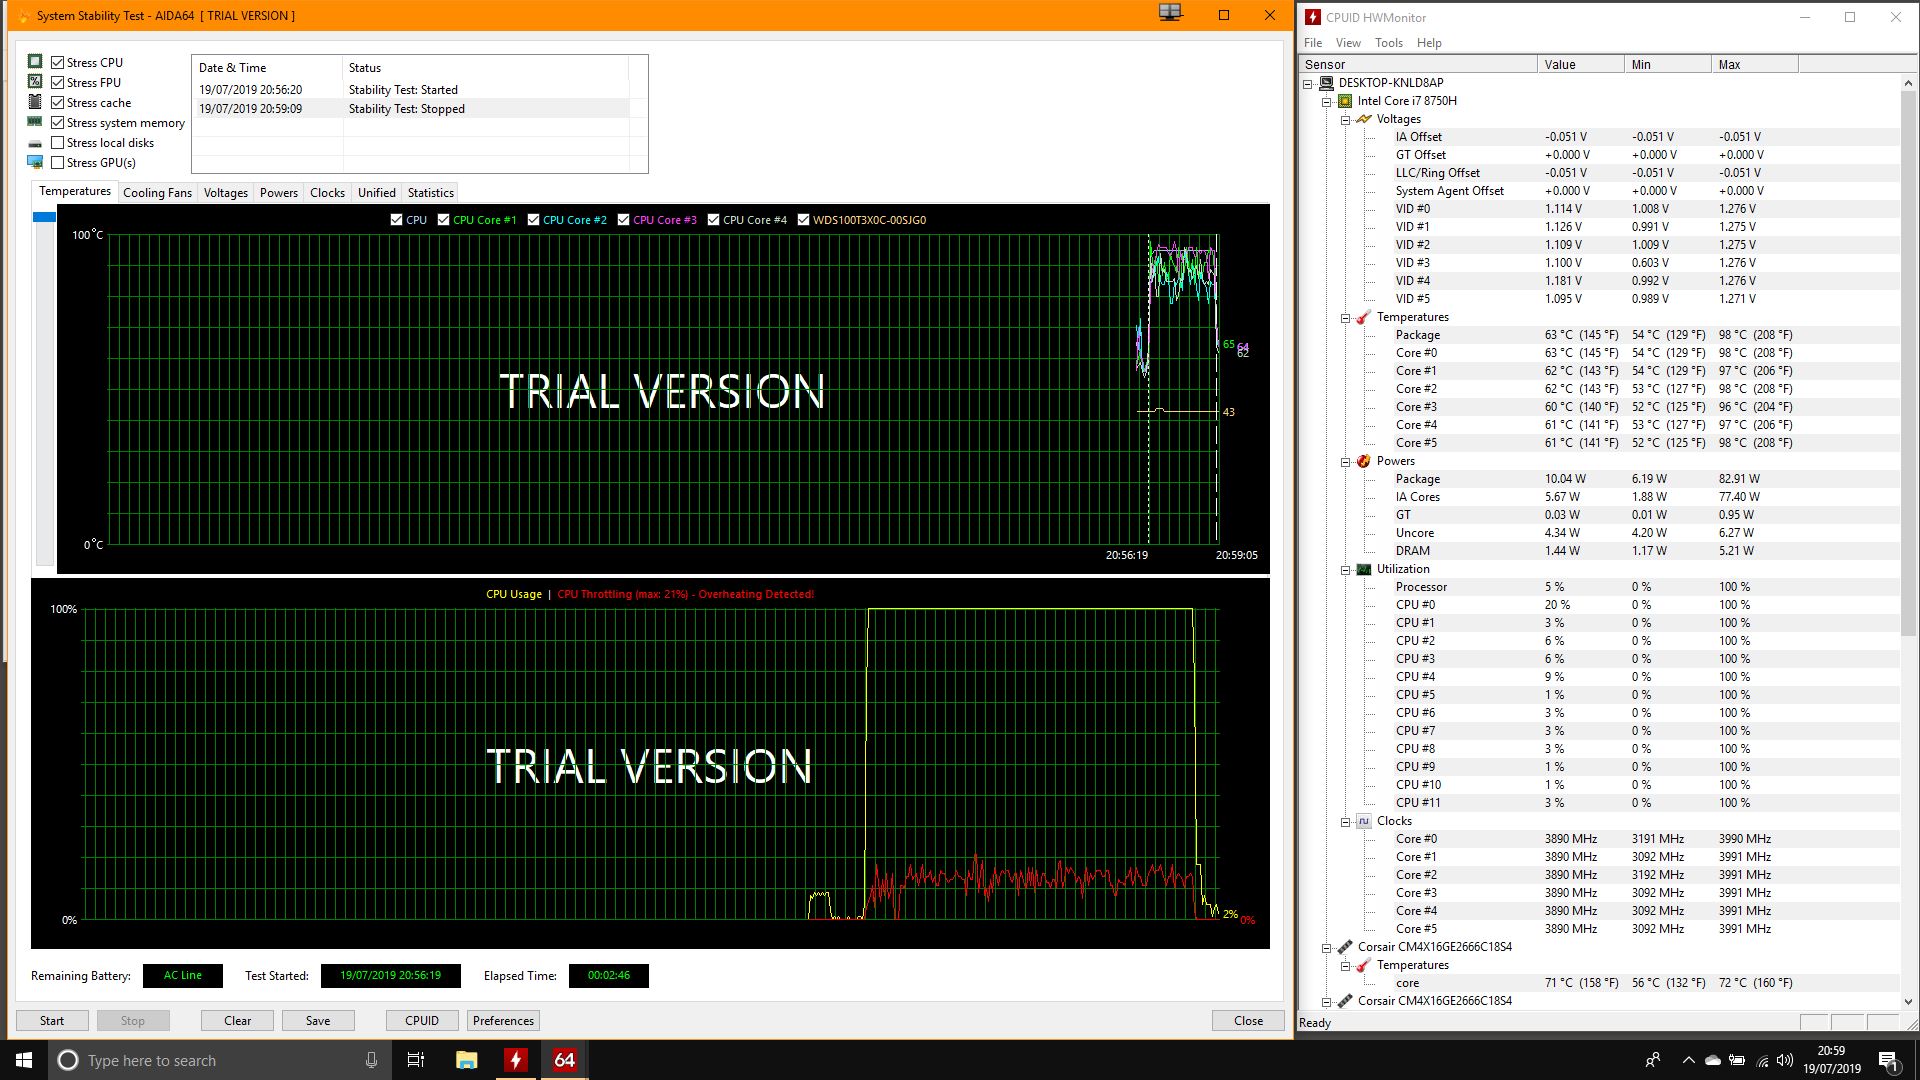1920x1080 pixels.
Task: Switch to AIDA64 via taskbar icon
Action: (564, 1060)
